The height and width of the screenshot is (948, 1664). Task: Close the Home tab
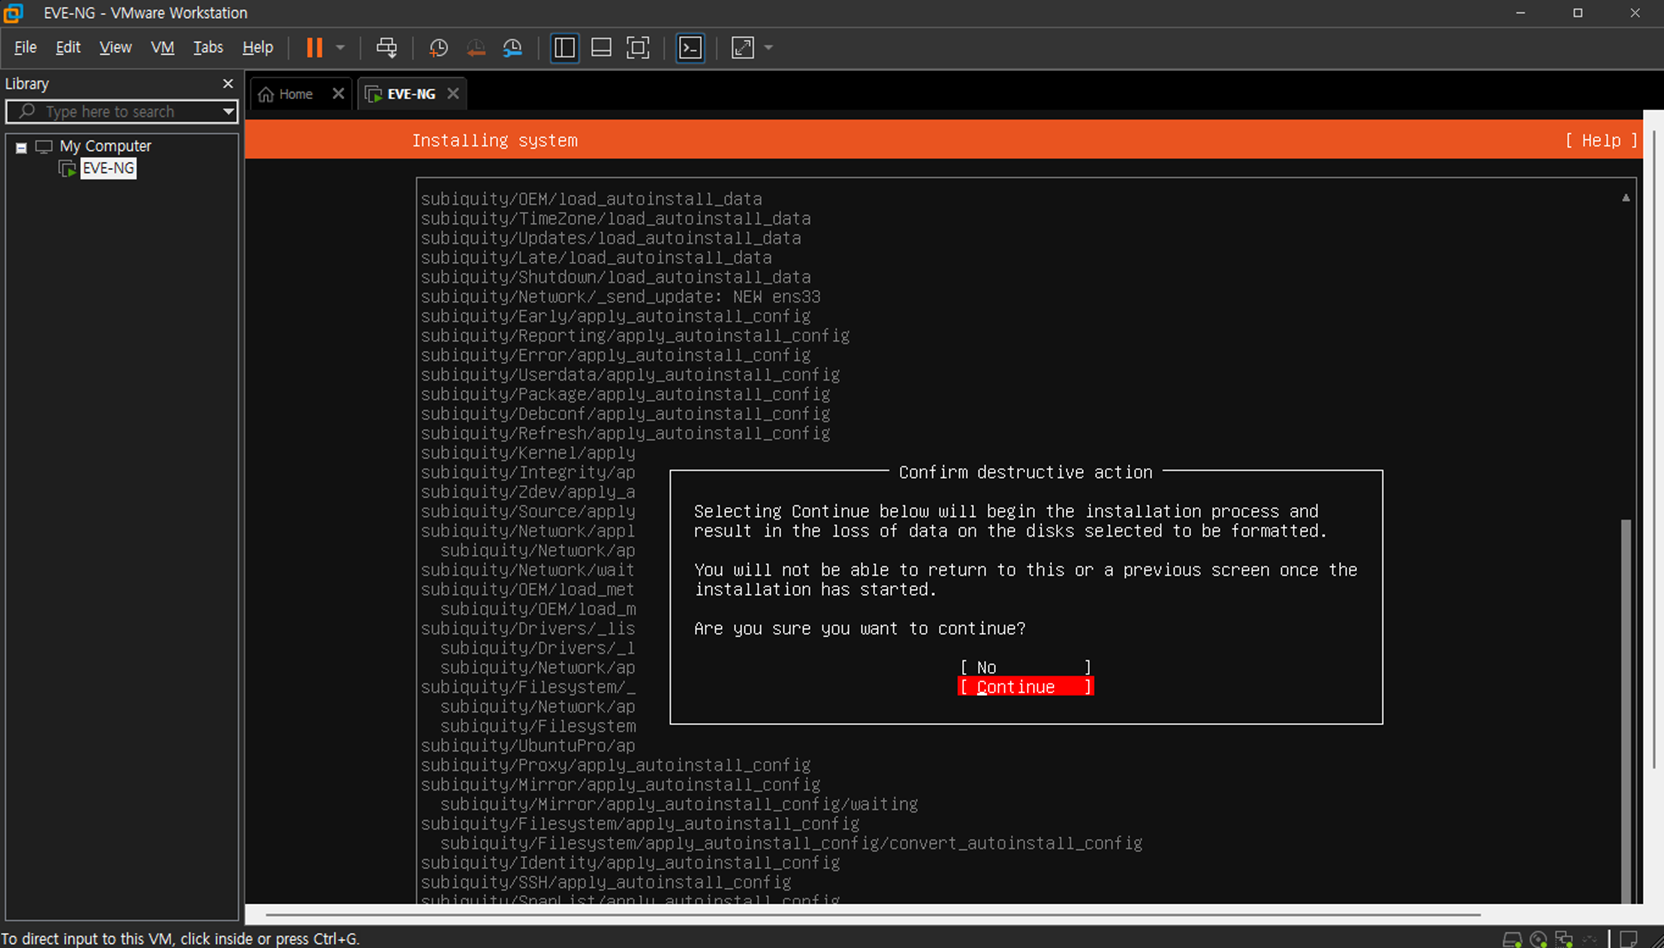click(x=338, y=93)
